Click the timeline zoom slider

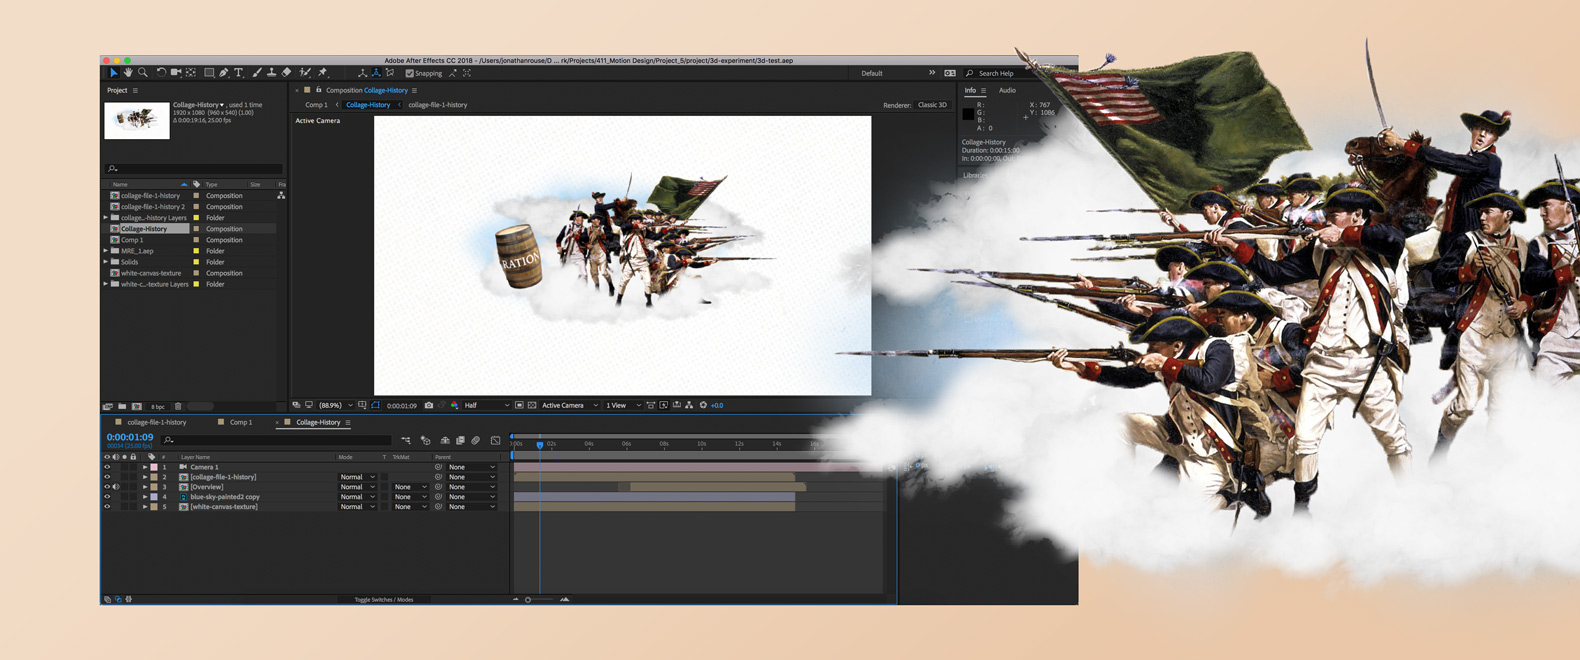pos(540,600)
